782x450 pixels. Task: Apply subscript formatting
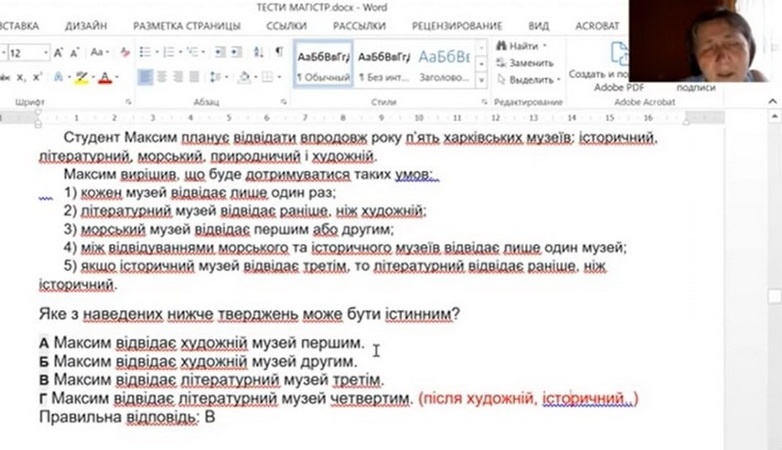click(22, 77)
